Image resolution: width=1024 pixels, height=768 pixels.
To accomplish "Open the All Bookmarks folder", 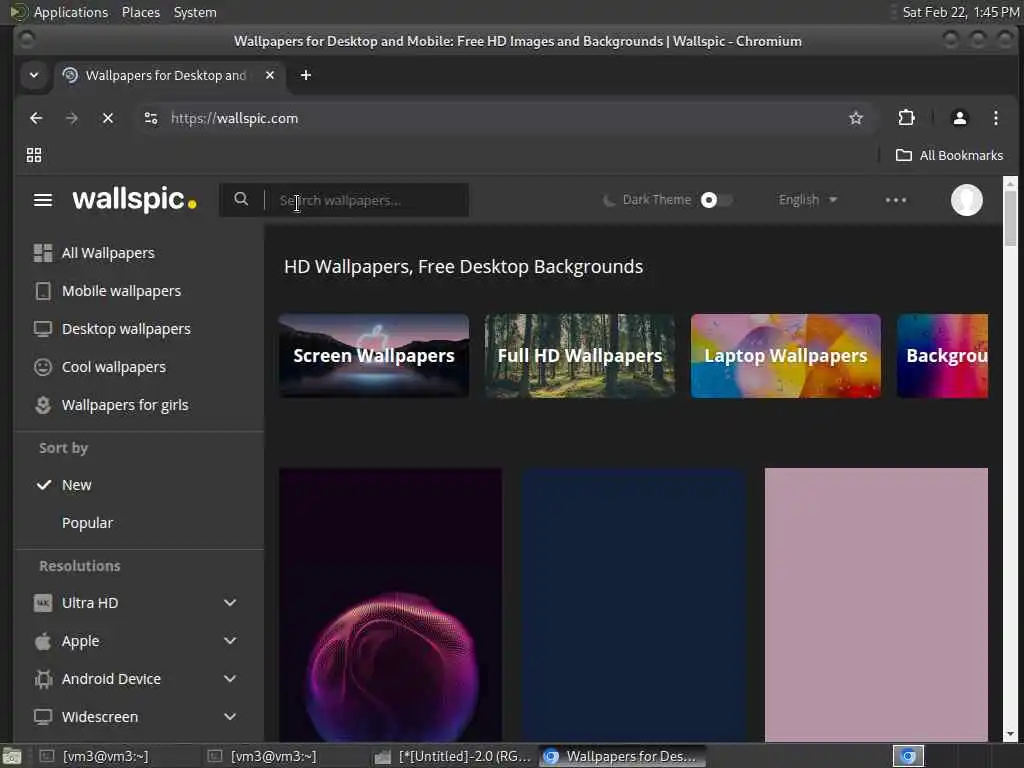I will click(950, 155).
